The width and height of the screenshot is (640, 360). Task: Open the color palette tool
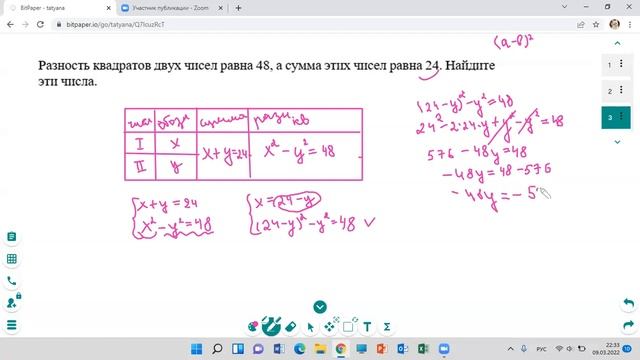coord(253,327)
